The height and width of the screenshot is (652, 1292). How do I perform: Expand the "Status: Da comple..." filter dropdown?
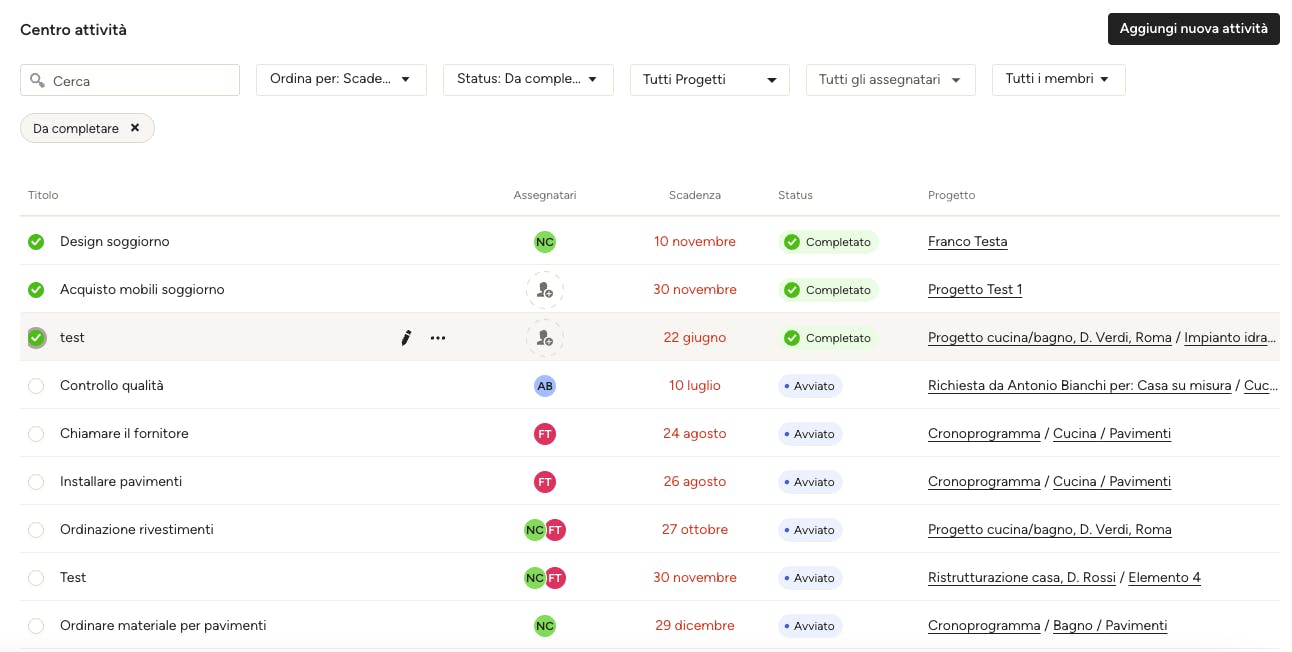click(528, 79)
